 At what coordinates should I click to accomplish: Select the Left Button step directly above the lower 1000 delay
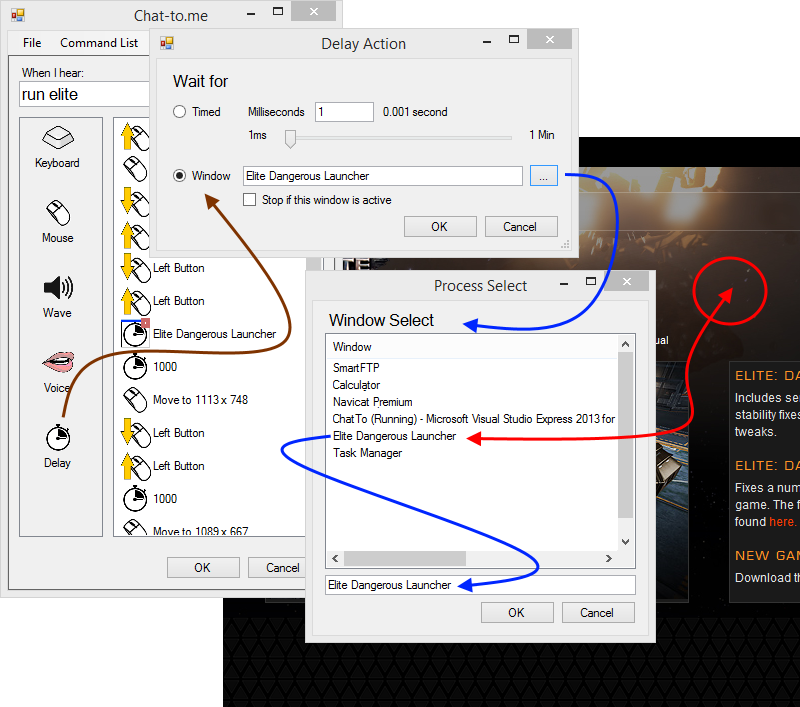tap(179, 466)
